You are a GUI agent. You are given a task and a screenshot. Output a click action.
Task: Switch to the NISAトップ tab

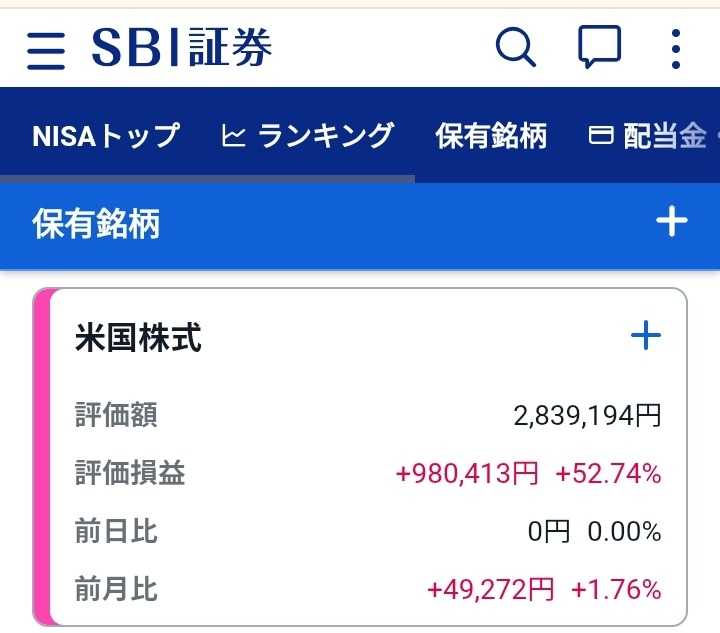(106, 136)
